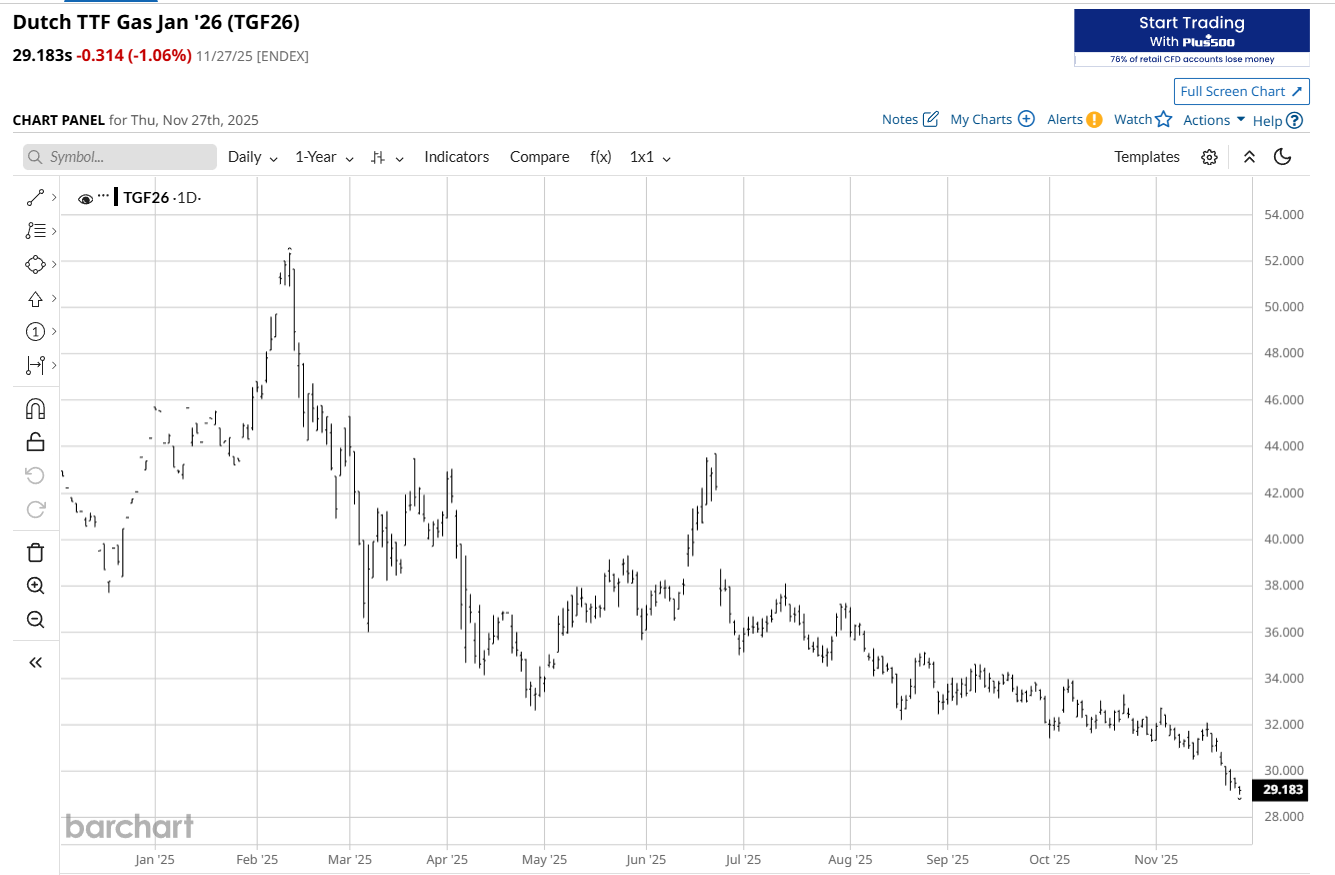The width and height of the screenshot is (1335, 875).
Task: Toggle TGF26 series visibility eye icon
Action: coord(86,198)
